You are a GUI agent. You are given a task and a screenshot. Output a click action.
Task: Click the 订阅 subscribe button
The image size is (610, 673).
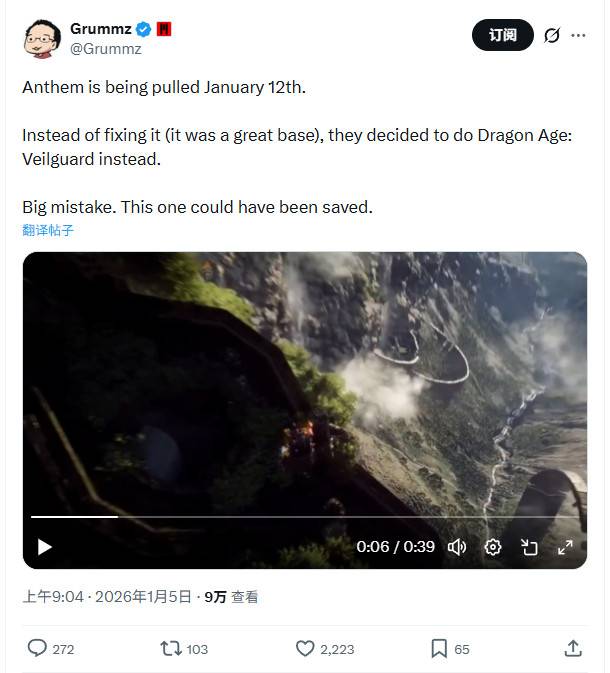pyautogui.click(x=503, y=35)
